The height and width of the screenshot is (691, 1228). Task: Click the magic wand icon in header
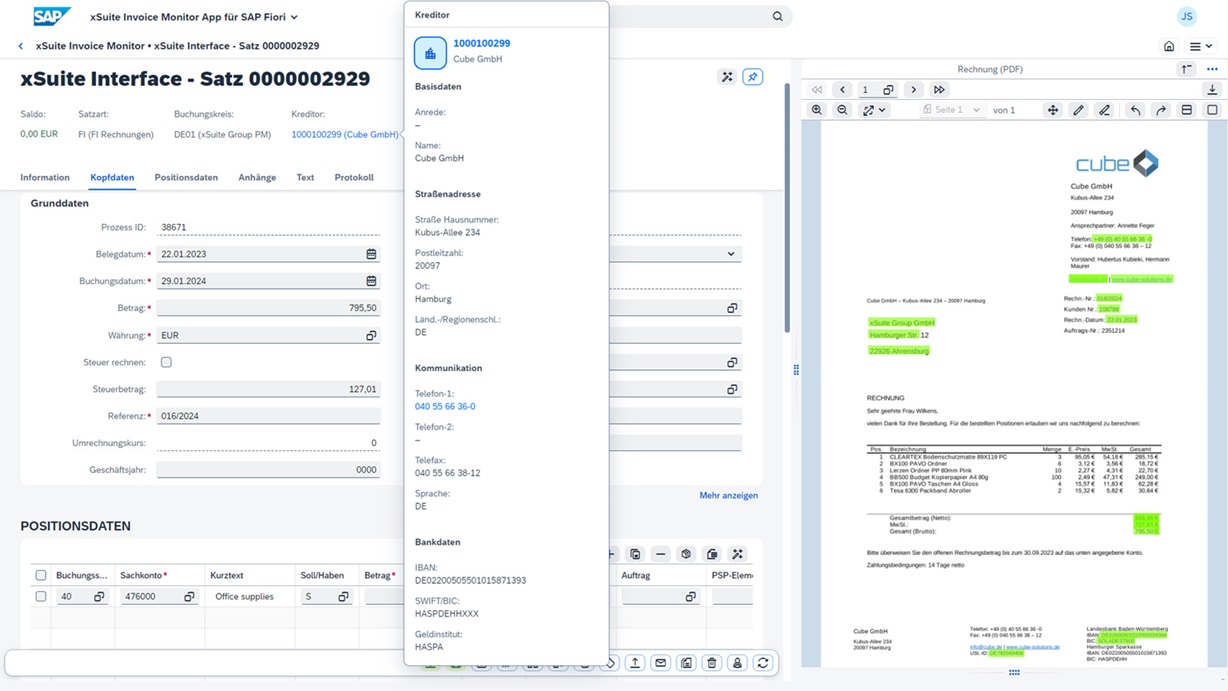[x=727, y=77]
